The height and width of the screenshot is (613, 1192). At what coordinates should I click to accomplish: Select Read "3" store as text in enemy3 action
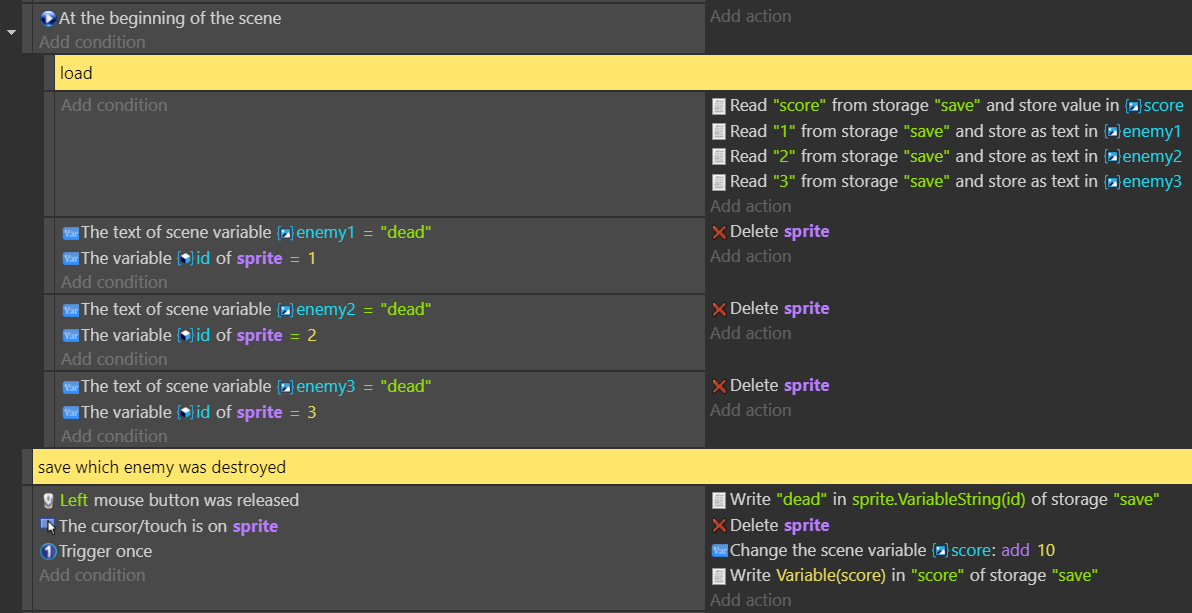click(956, 182)
